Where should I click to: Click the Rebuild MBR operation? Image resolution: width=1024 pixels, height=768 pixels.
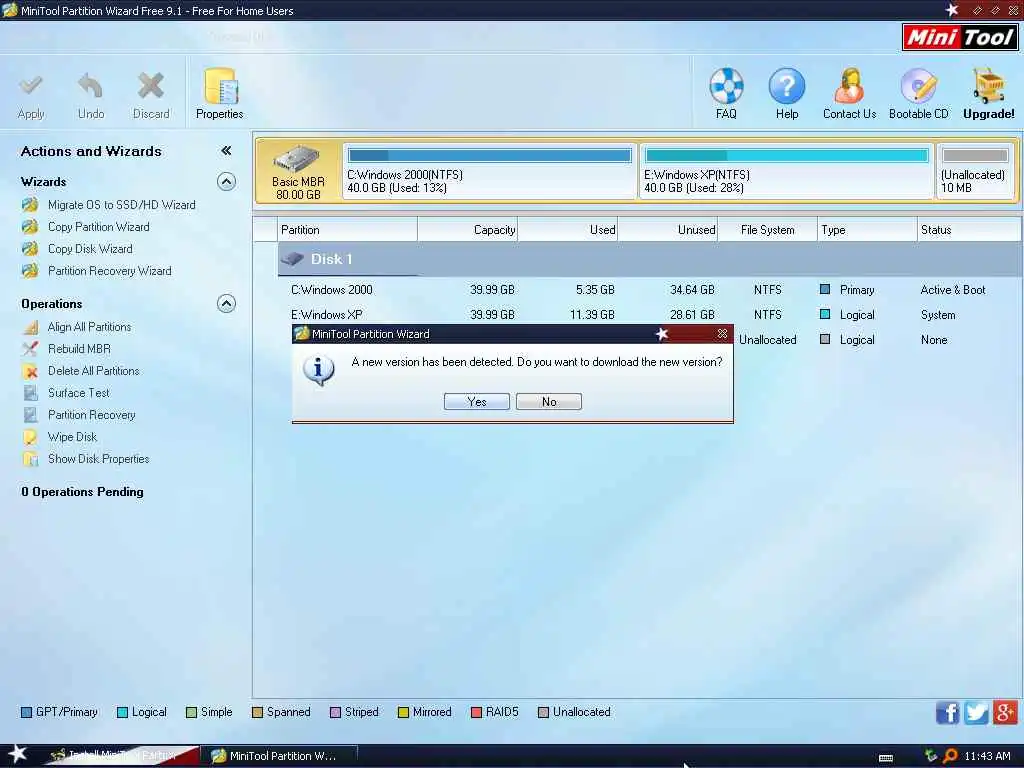pyautogui.click(x=79, y=349)
